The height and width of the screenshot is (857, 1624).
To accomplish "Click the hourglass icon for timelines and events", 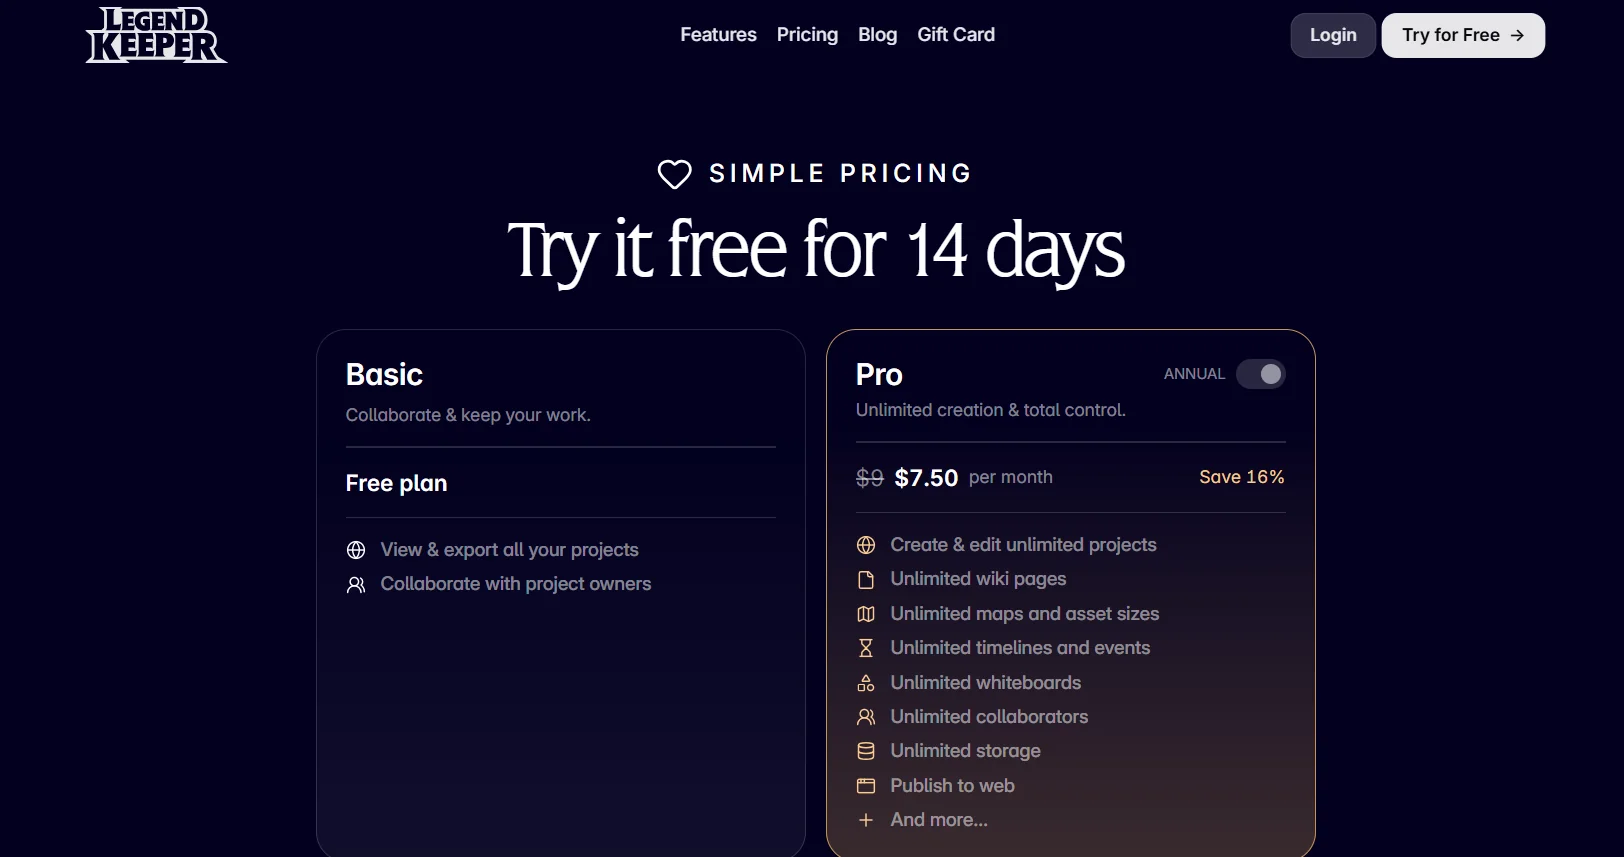I will tap(866, 648).
